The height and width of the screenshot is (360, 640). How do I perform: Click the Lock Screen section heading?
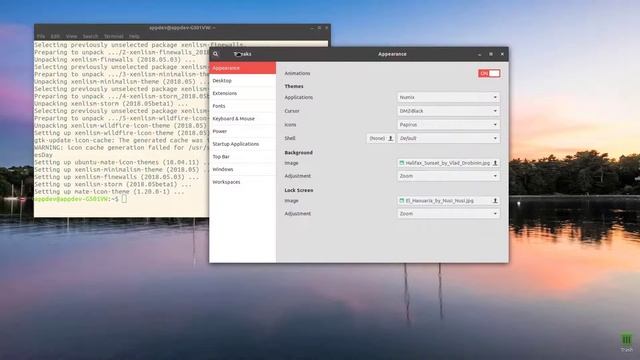[299, 190]
